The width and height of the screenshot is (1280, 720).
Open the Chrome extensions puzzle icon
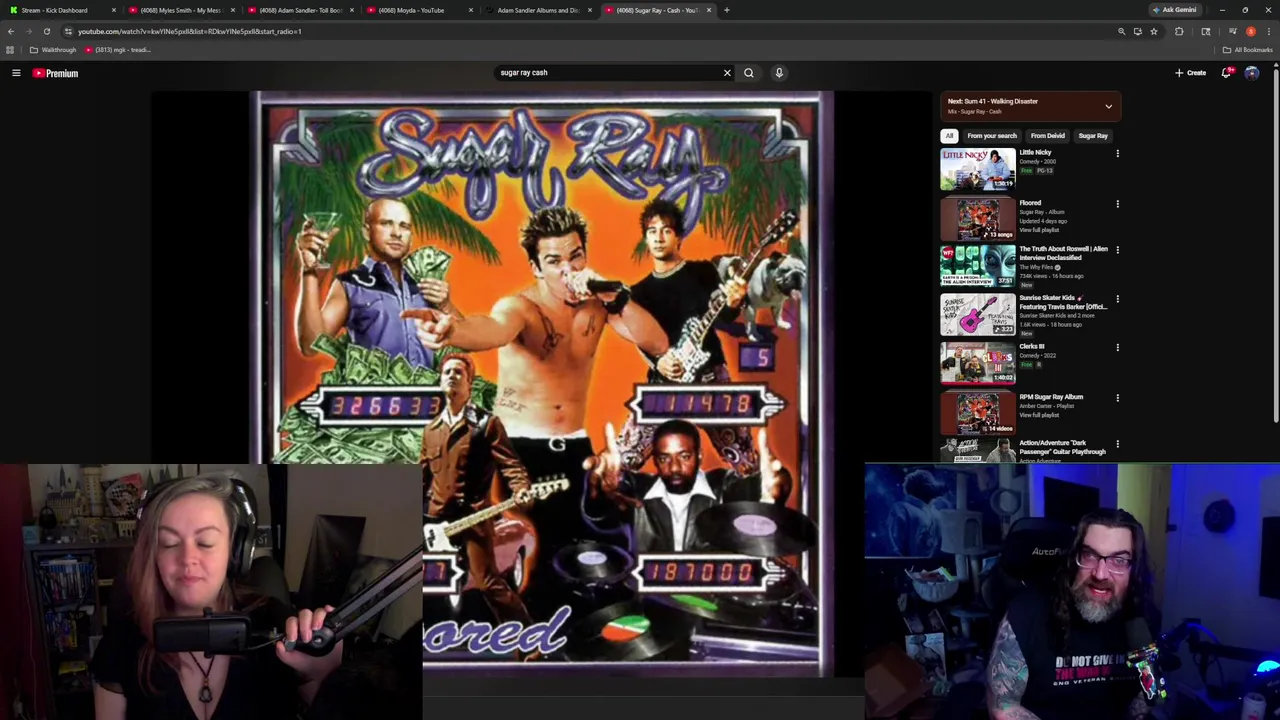tap(1179, 31)
